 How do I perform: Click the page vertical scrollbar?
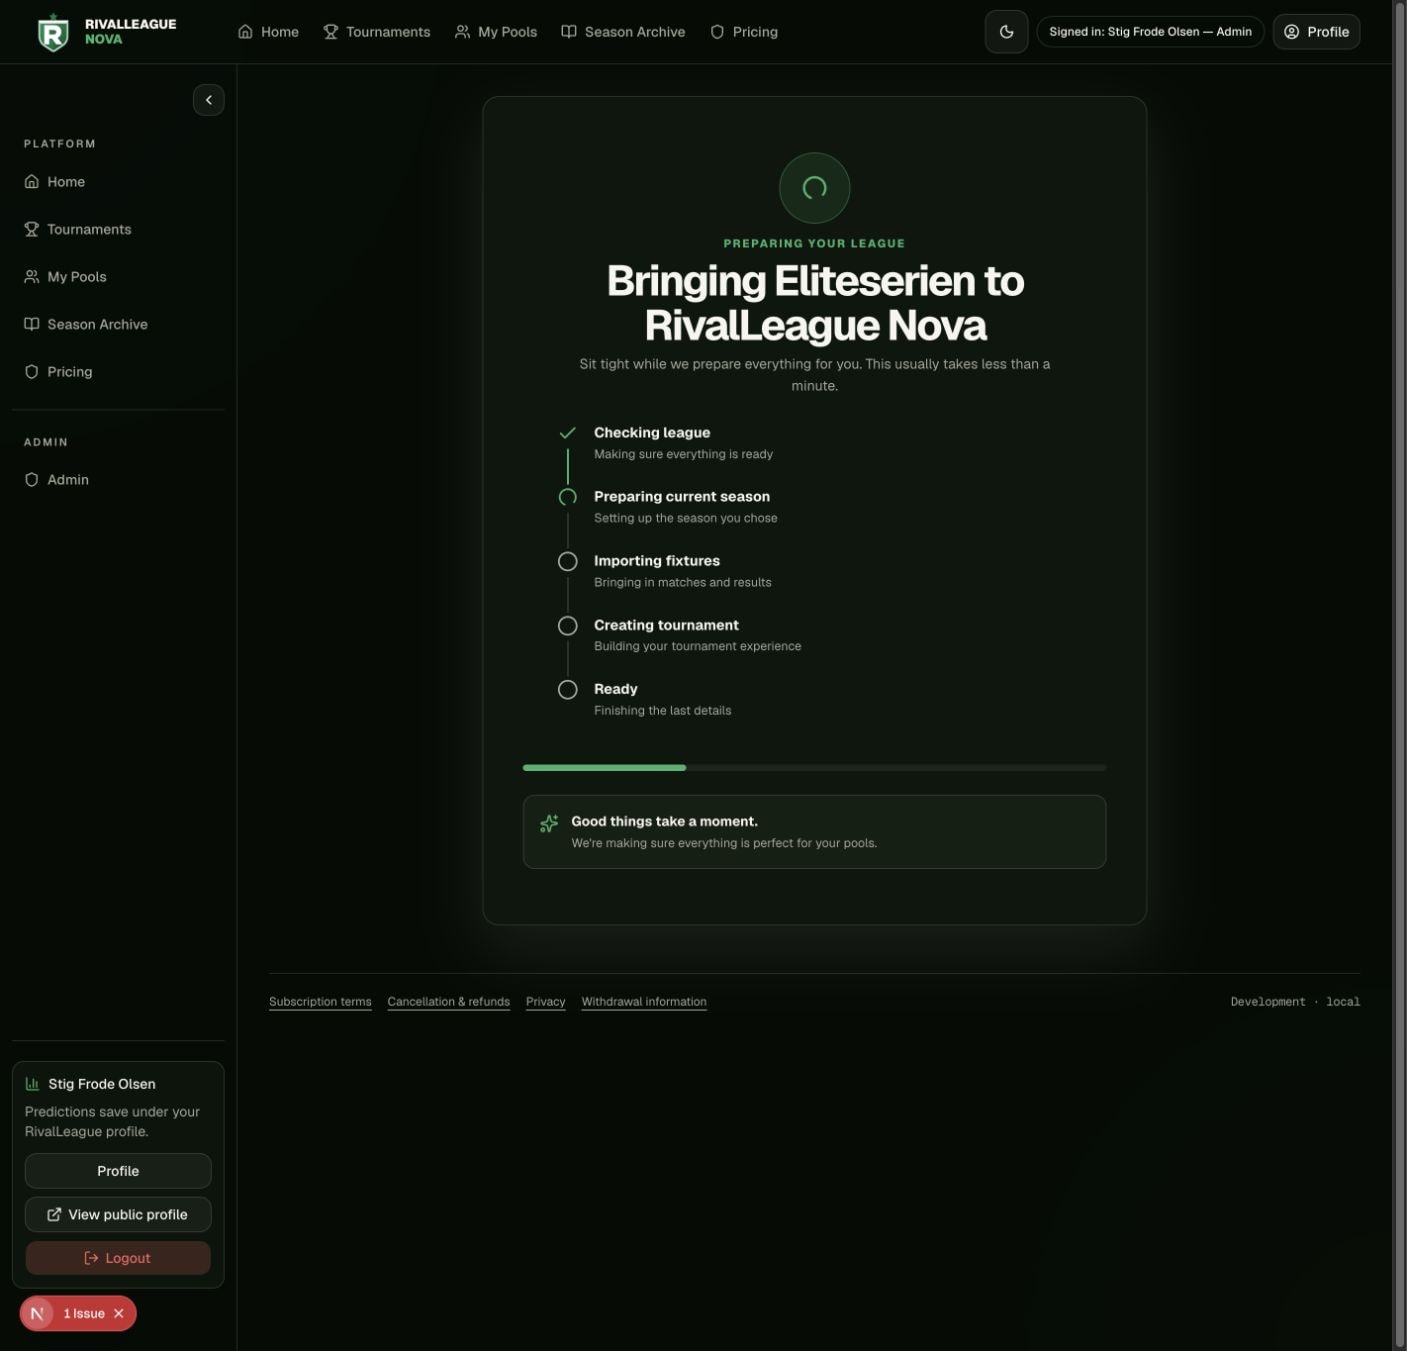click(1399, 675)
